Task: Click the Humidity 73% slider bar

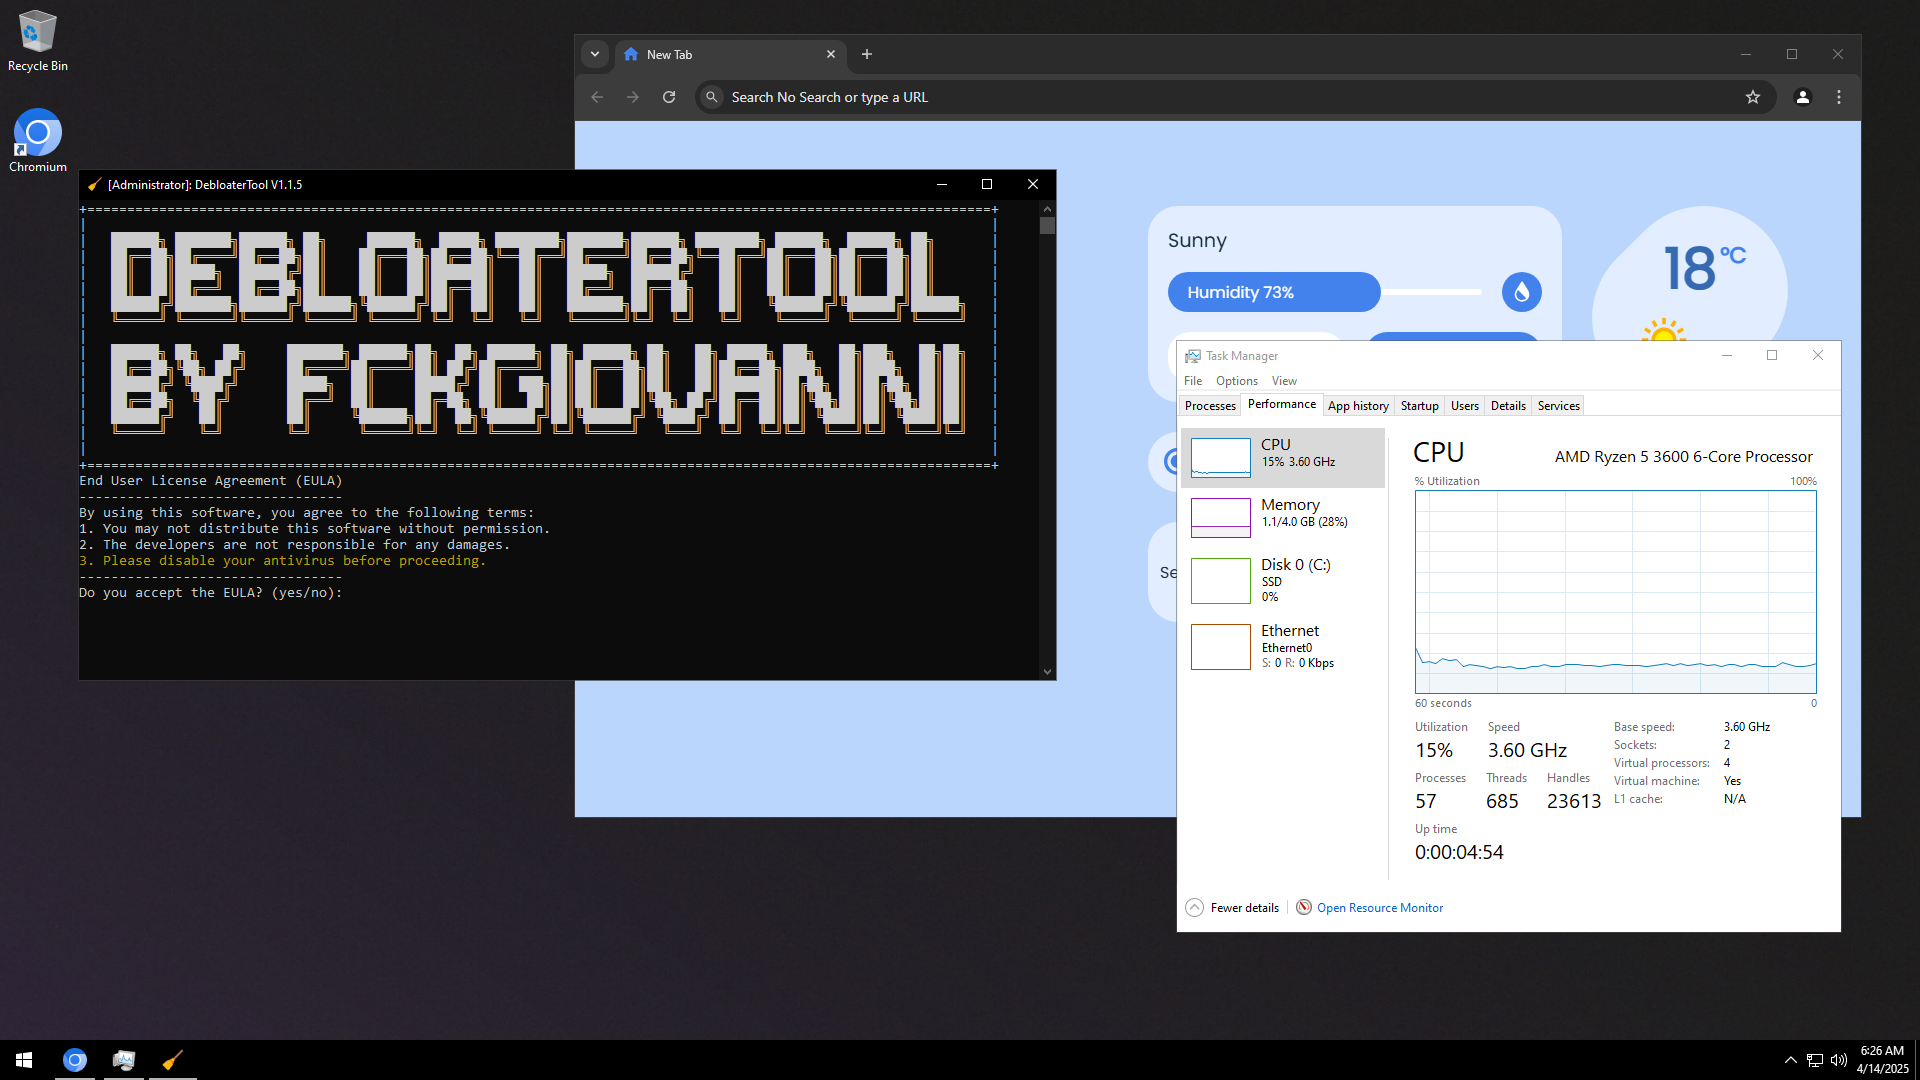Action: point(1274,292)
